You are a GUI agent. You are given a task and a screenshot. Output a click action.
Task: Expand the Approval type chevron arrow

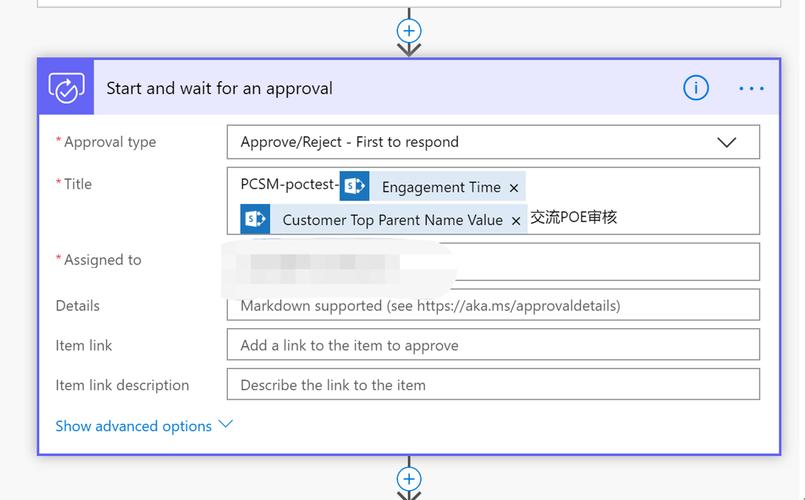726,142
